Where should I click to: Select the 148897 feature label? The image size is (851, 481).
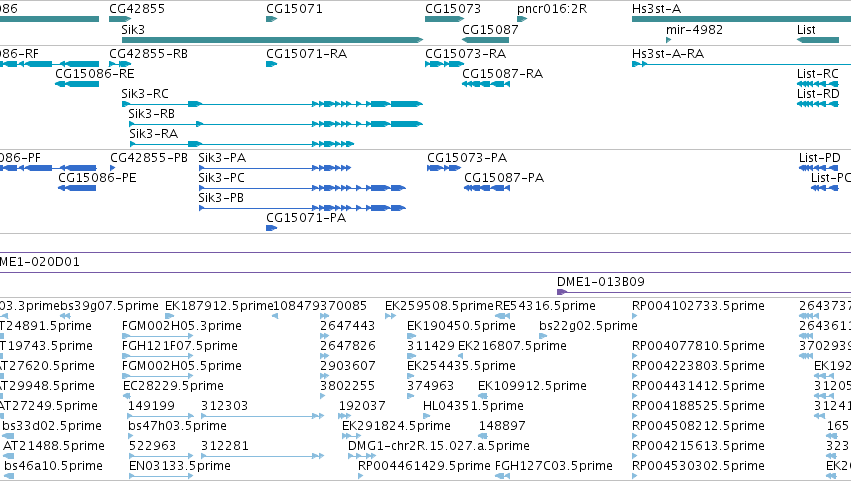pos(502,426)
